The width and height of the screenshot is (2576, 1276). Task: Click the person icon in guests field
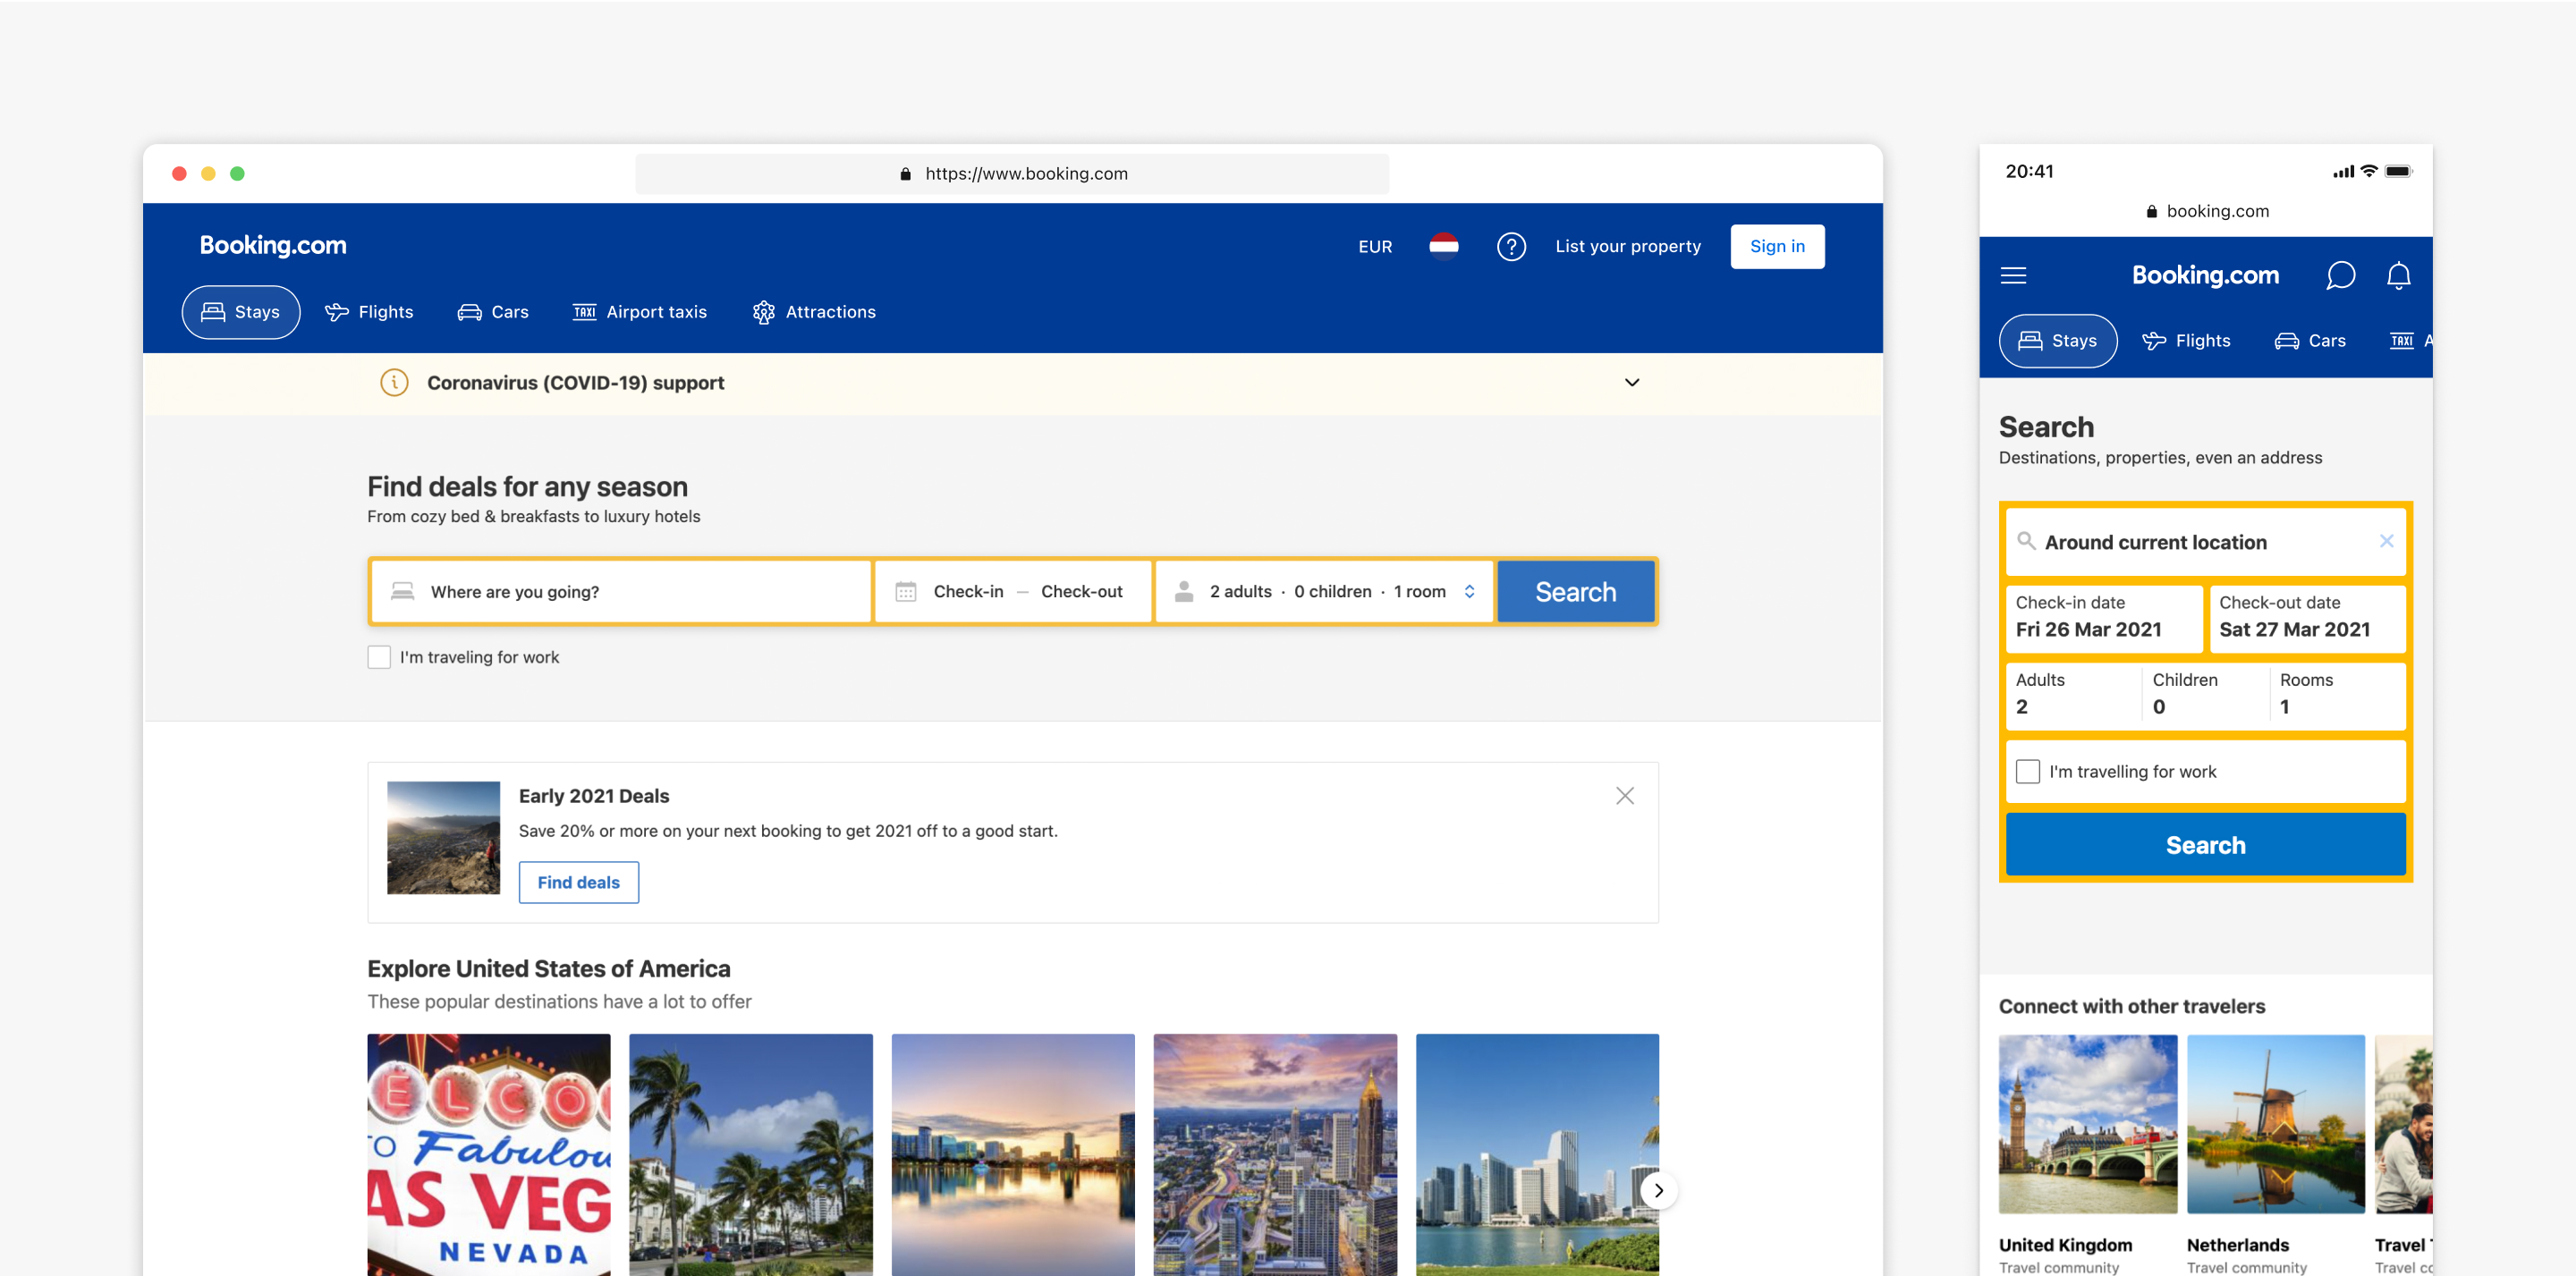point(1184,592)
